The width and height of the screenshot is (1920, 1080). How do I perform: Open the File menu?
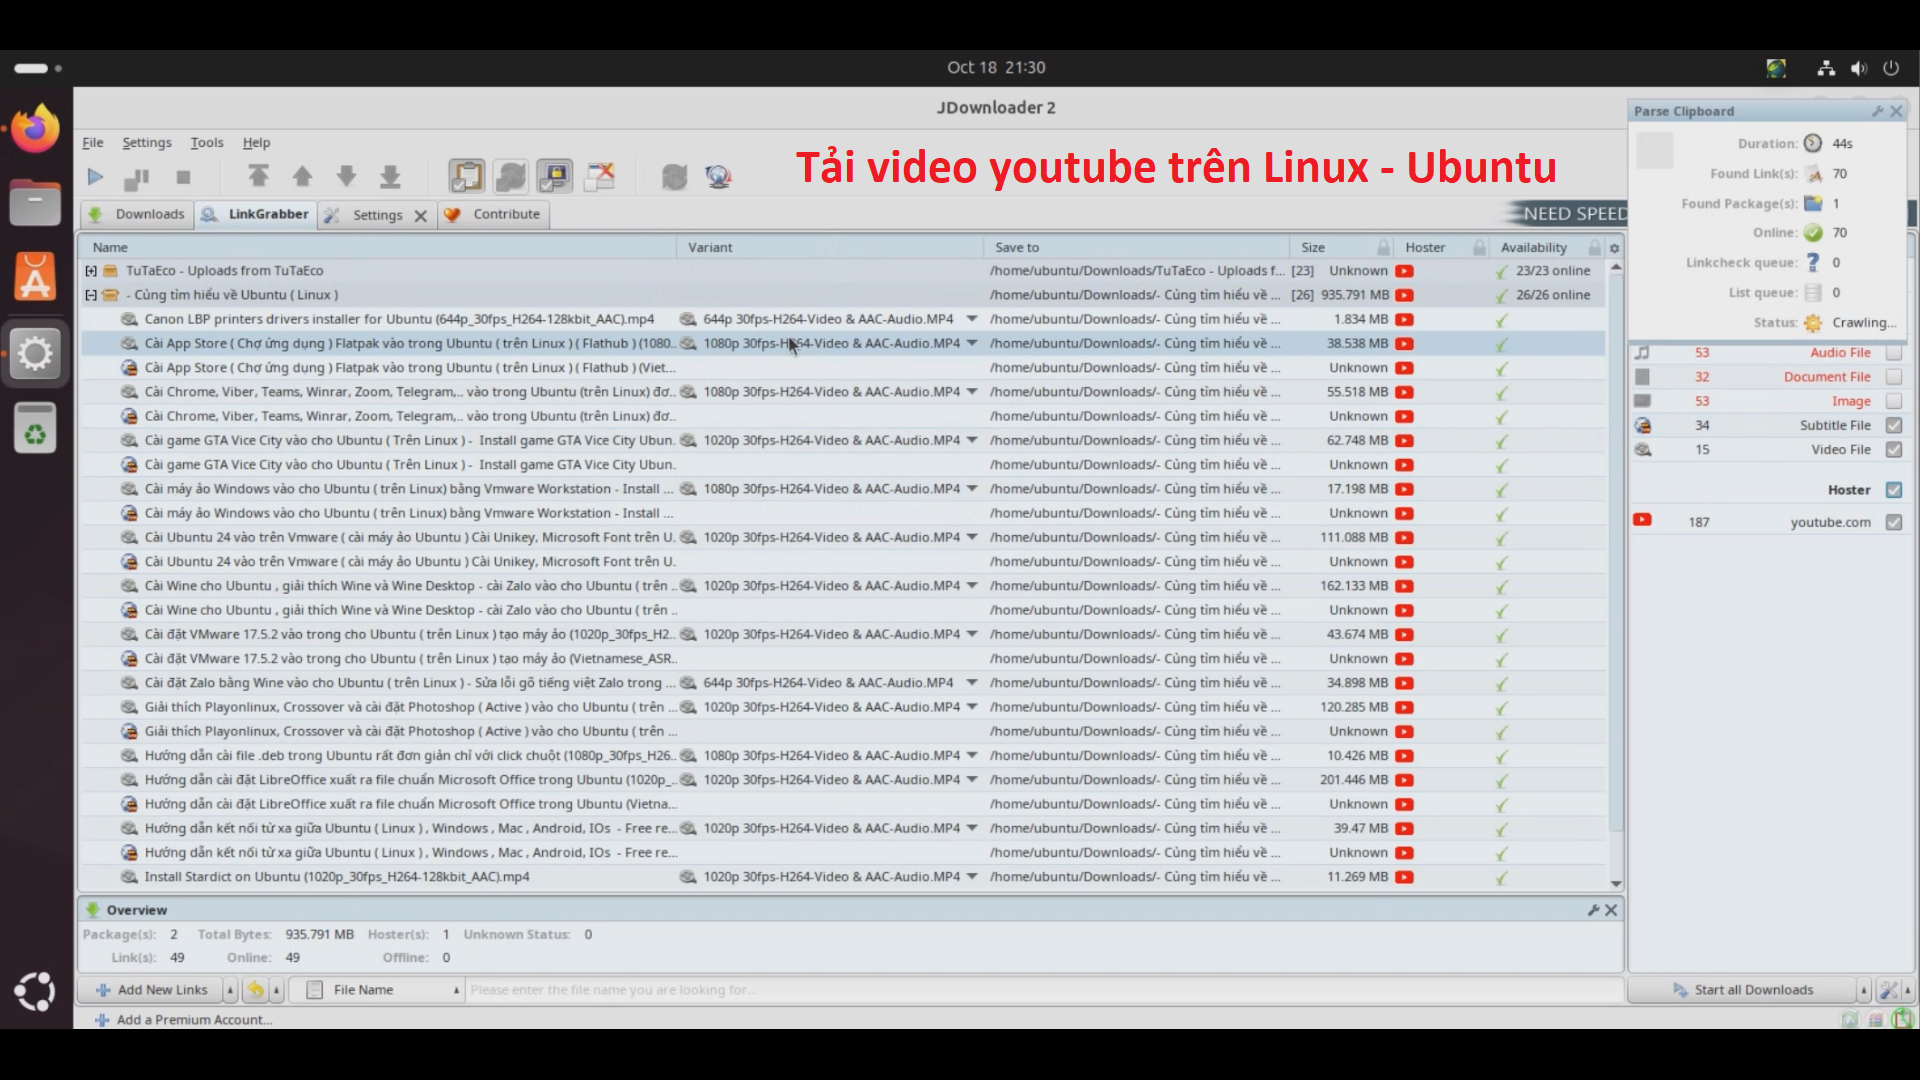coord(93,142)
